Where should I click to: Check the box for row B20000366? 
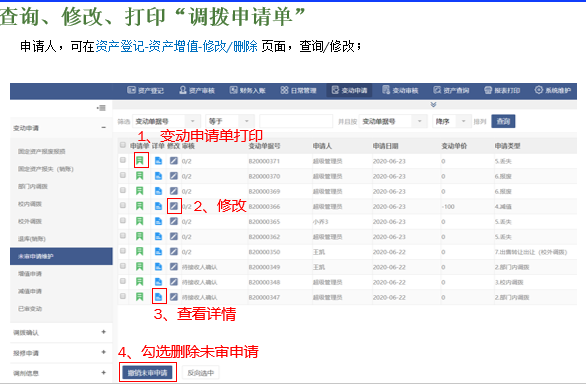point(123,205)
